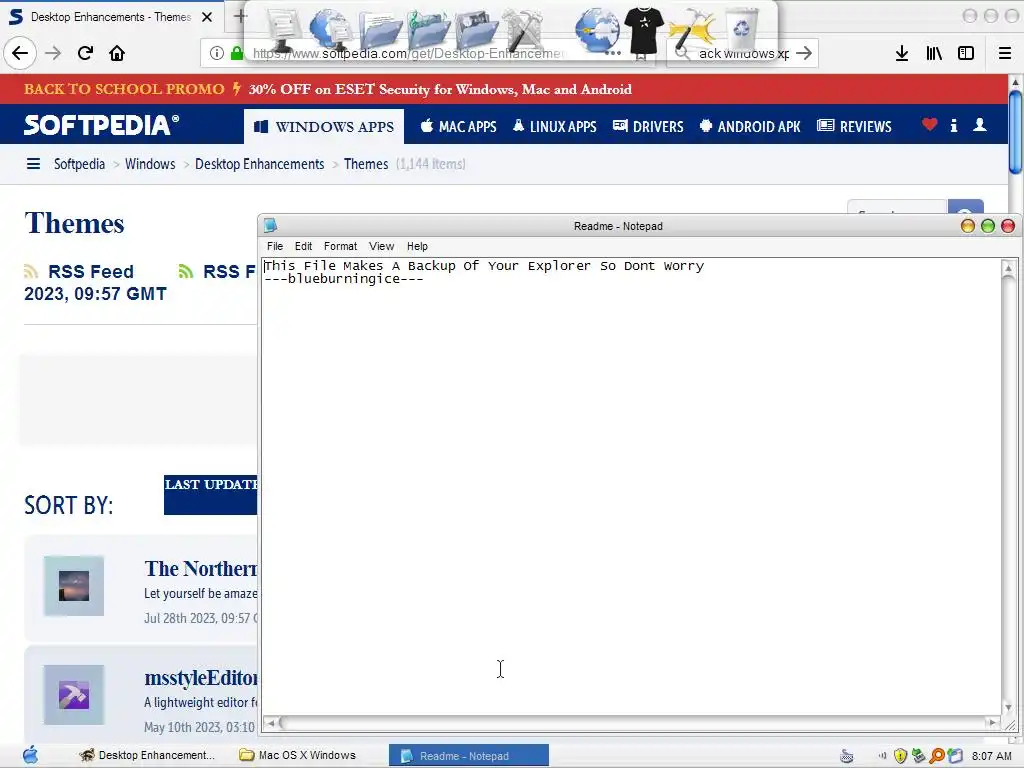The height and width of the screenshot is (768, 1024).
Task: Open the browser hamburger menu
Action: pos(1005,53)
